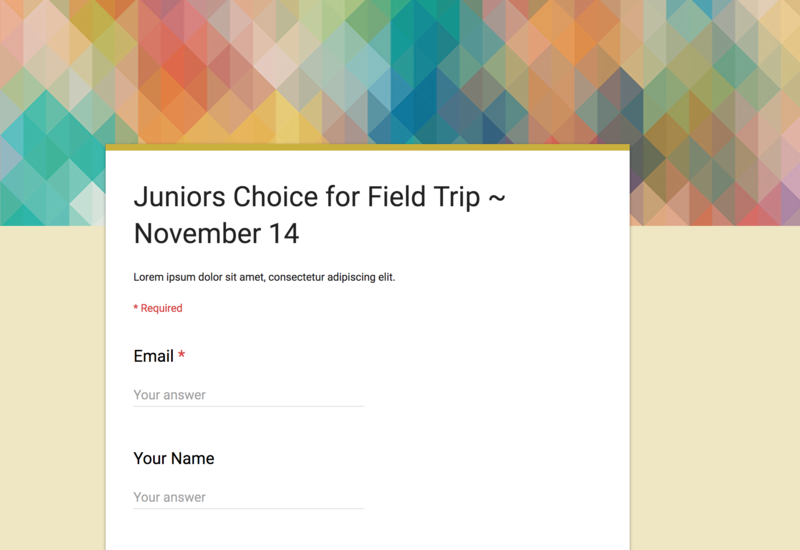The height and width of the screenshot is (550, 800).
Task: Select the Your Name question label
Action: click(x=173, y=458)
